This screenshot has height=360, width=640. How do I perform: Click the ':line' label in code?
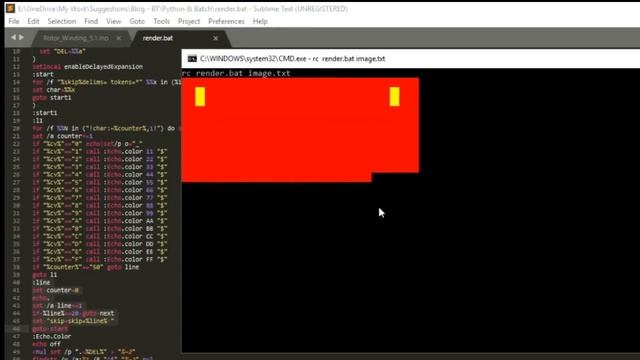(x=41, y=282)
